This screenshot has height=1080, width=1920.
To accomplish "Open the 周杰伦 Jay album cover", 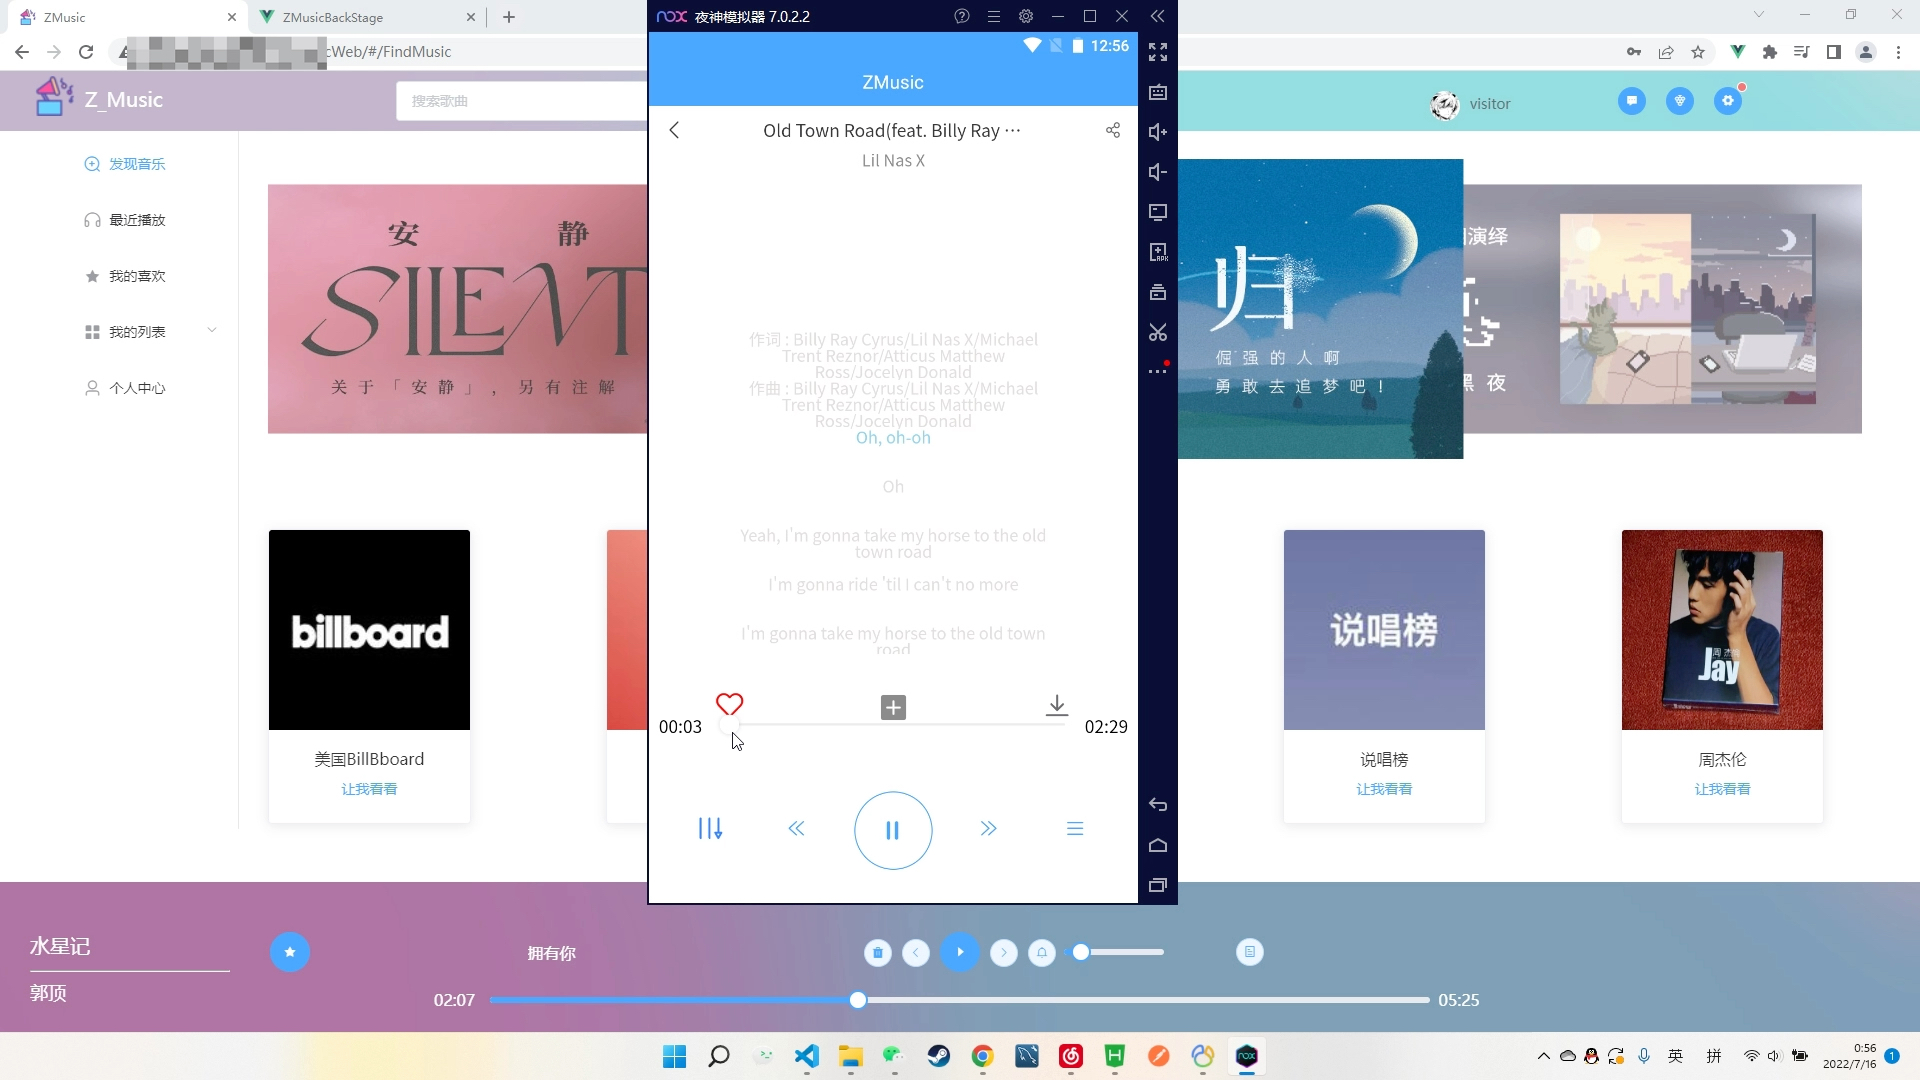I will [x=1722, y=630].
